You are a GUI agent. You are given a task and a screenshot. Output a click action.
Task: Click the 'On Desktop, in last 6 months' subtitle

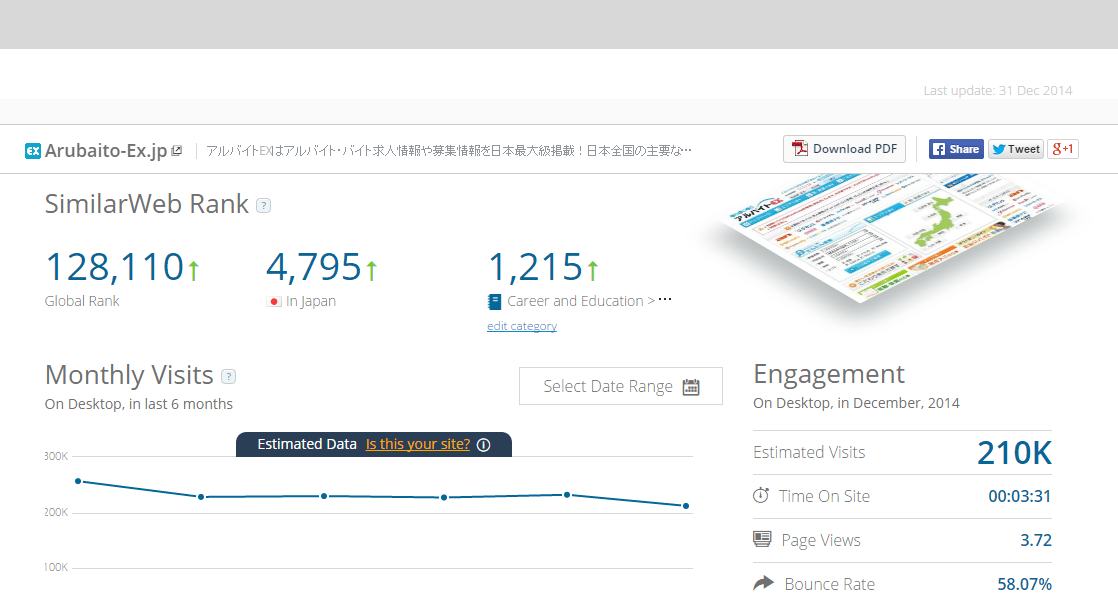pos(138,404)
